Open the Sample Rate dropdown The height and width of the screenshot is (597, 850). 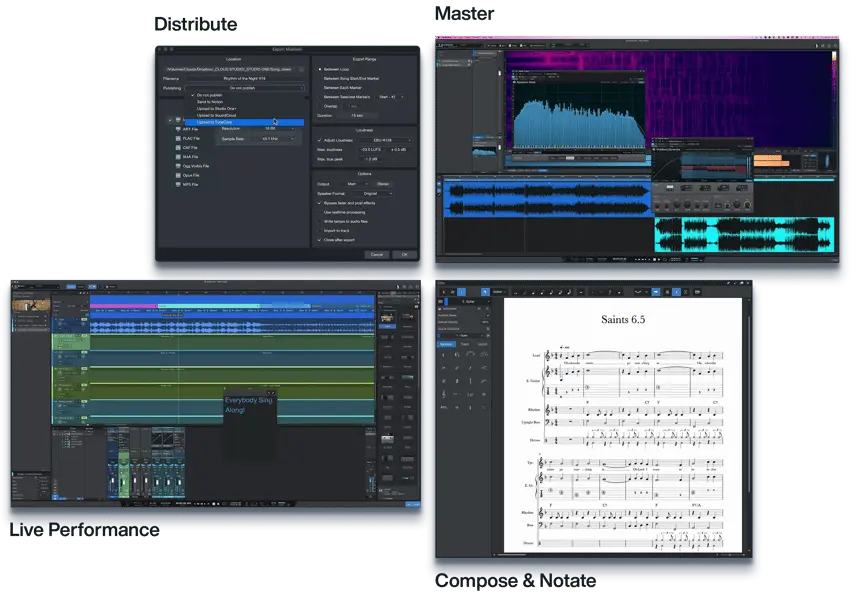274,139
